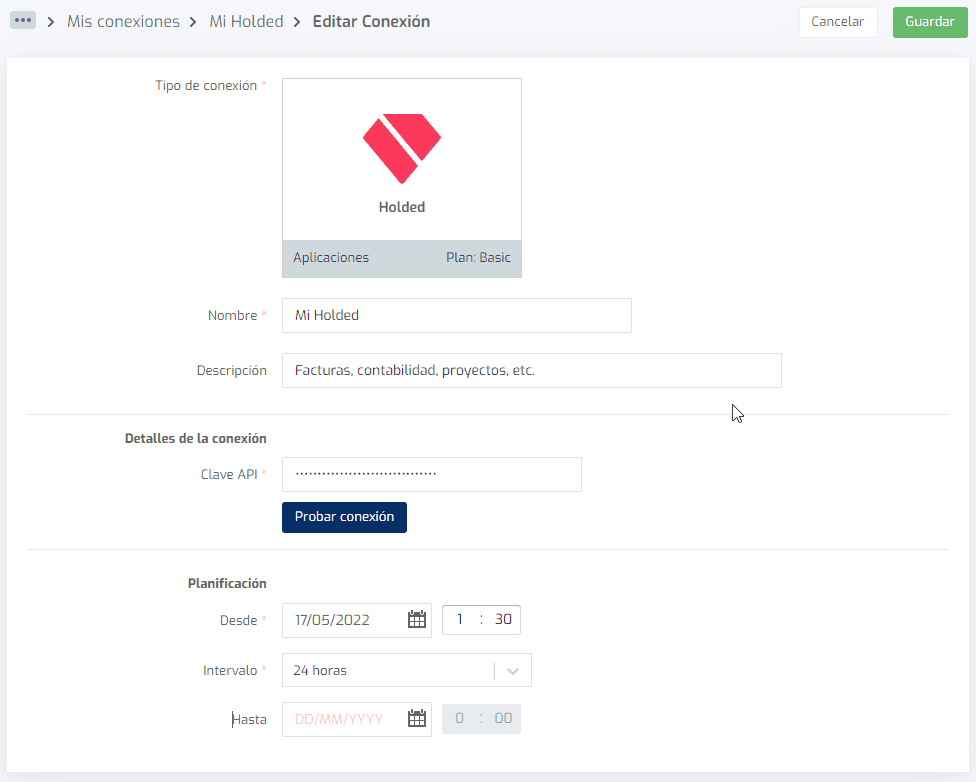Click the Holded logo connection tile
This screenshot has width=976, height=782.
(x=401, y=177)
